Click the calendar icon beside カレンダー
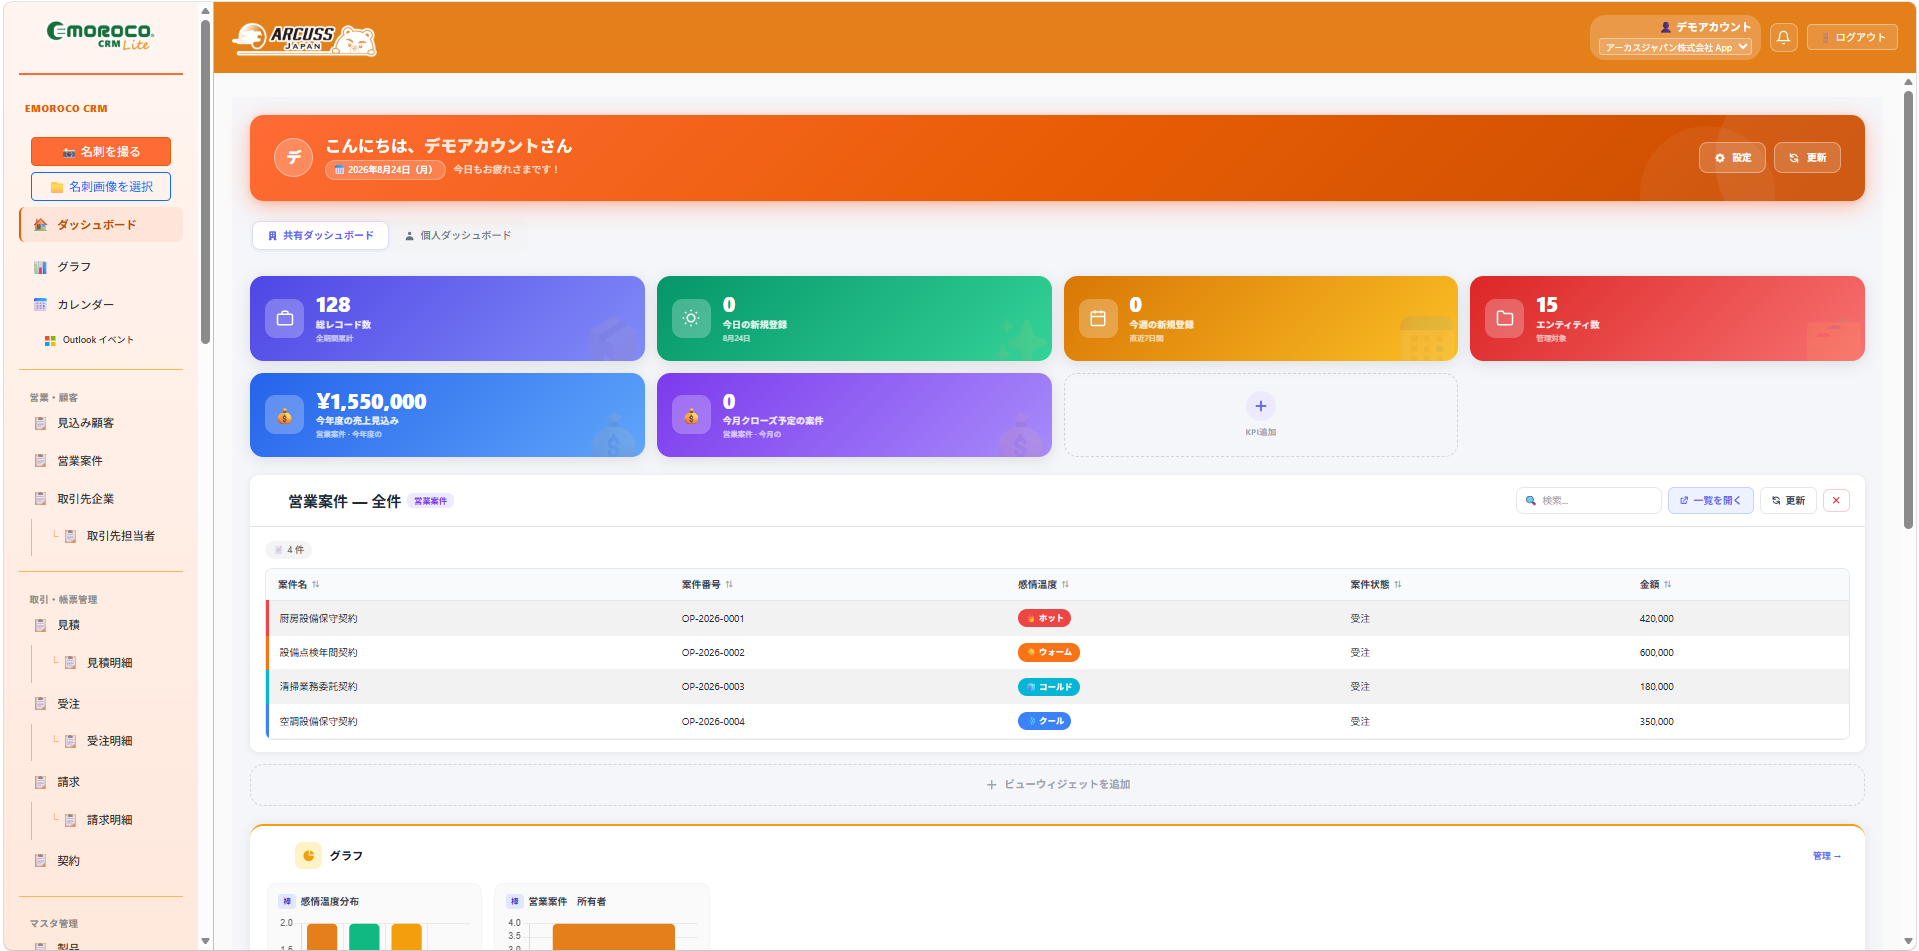 tap(41, 304)
